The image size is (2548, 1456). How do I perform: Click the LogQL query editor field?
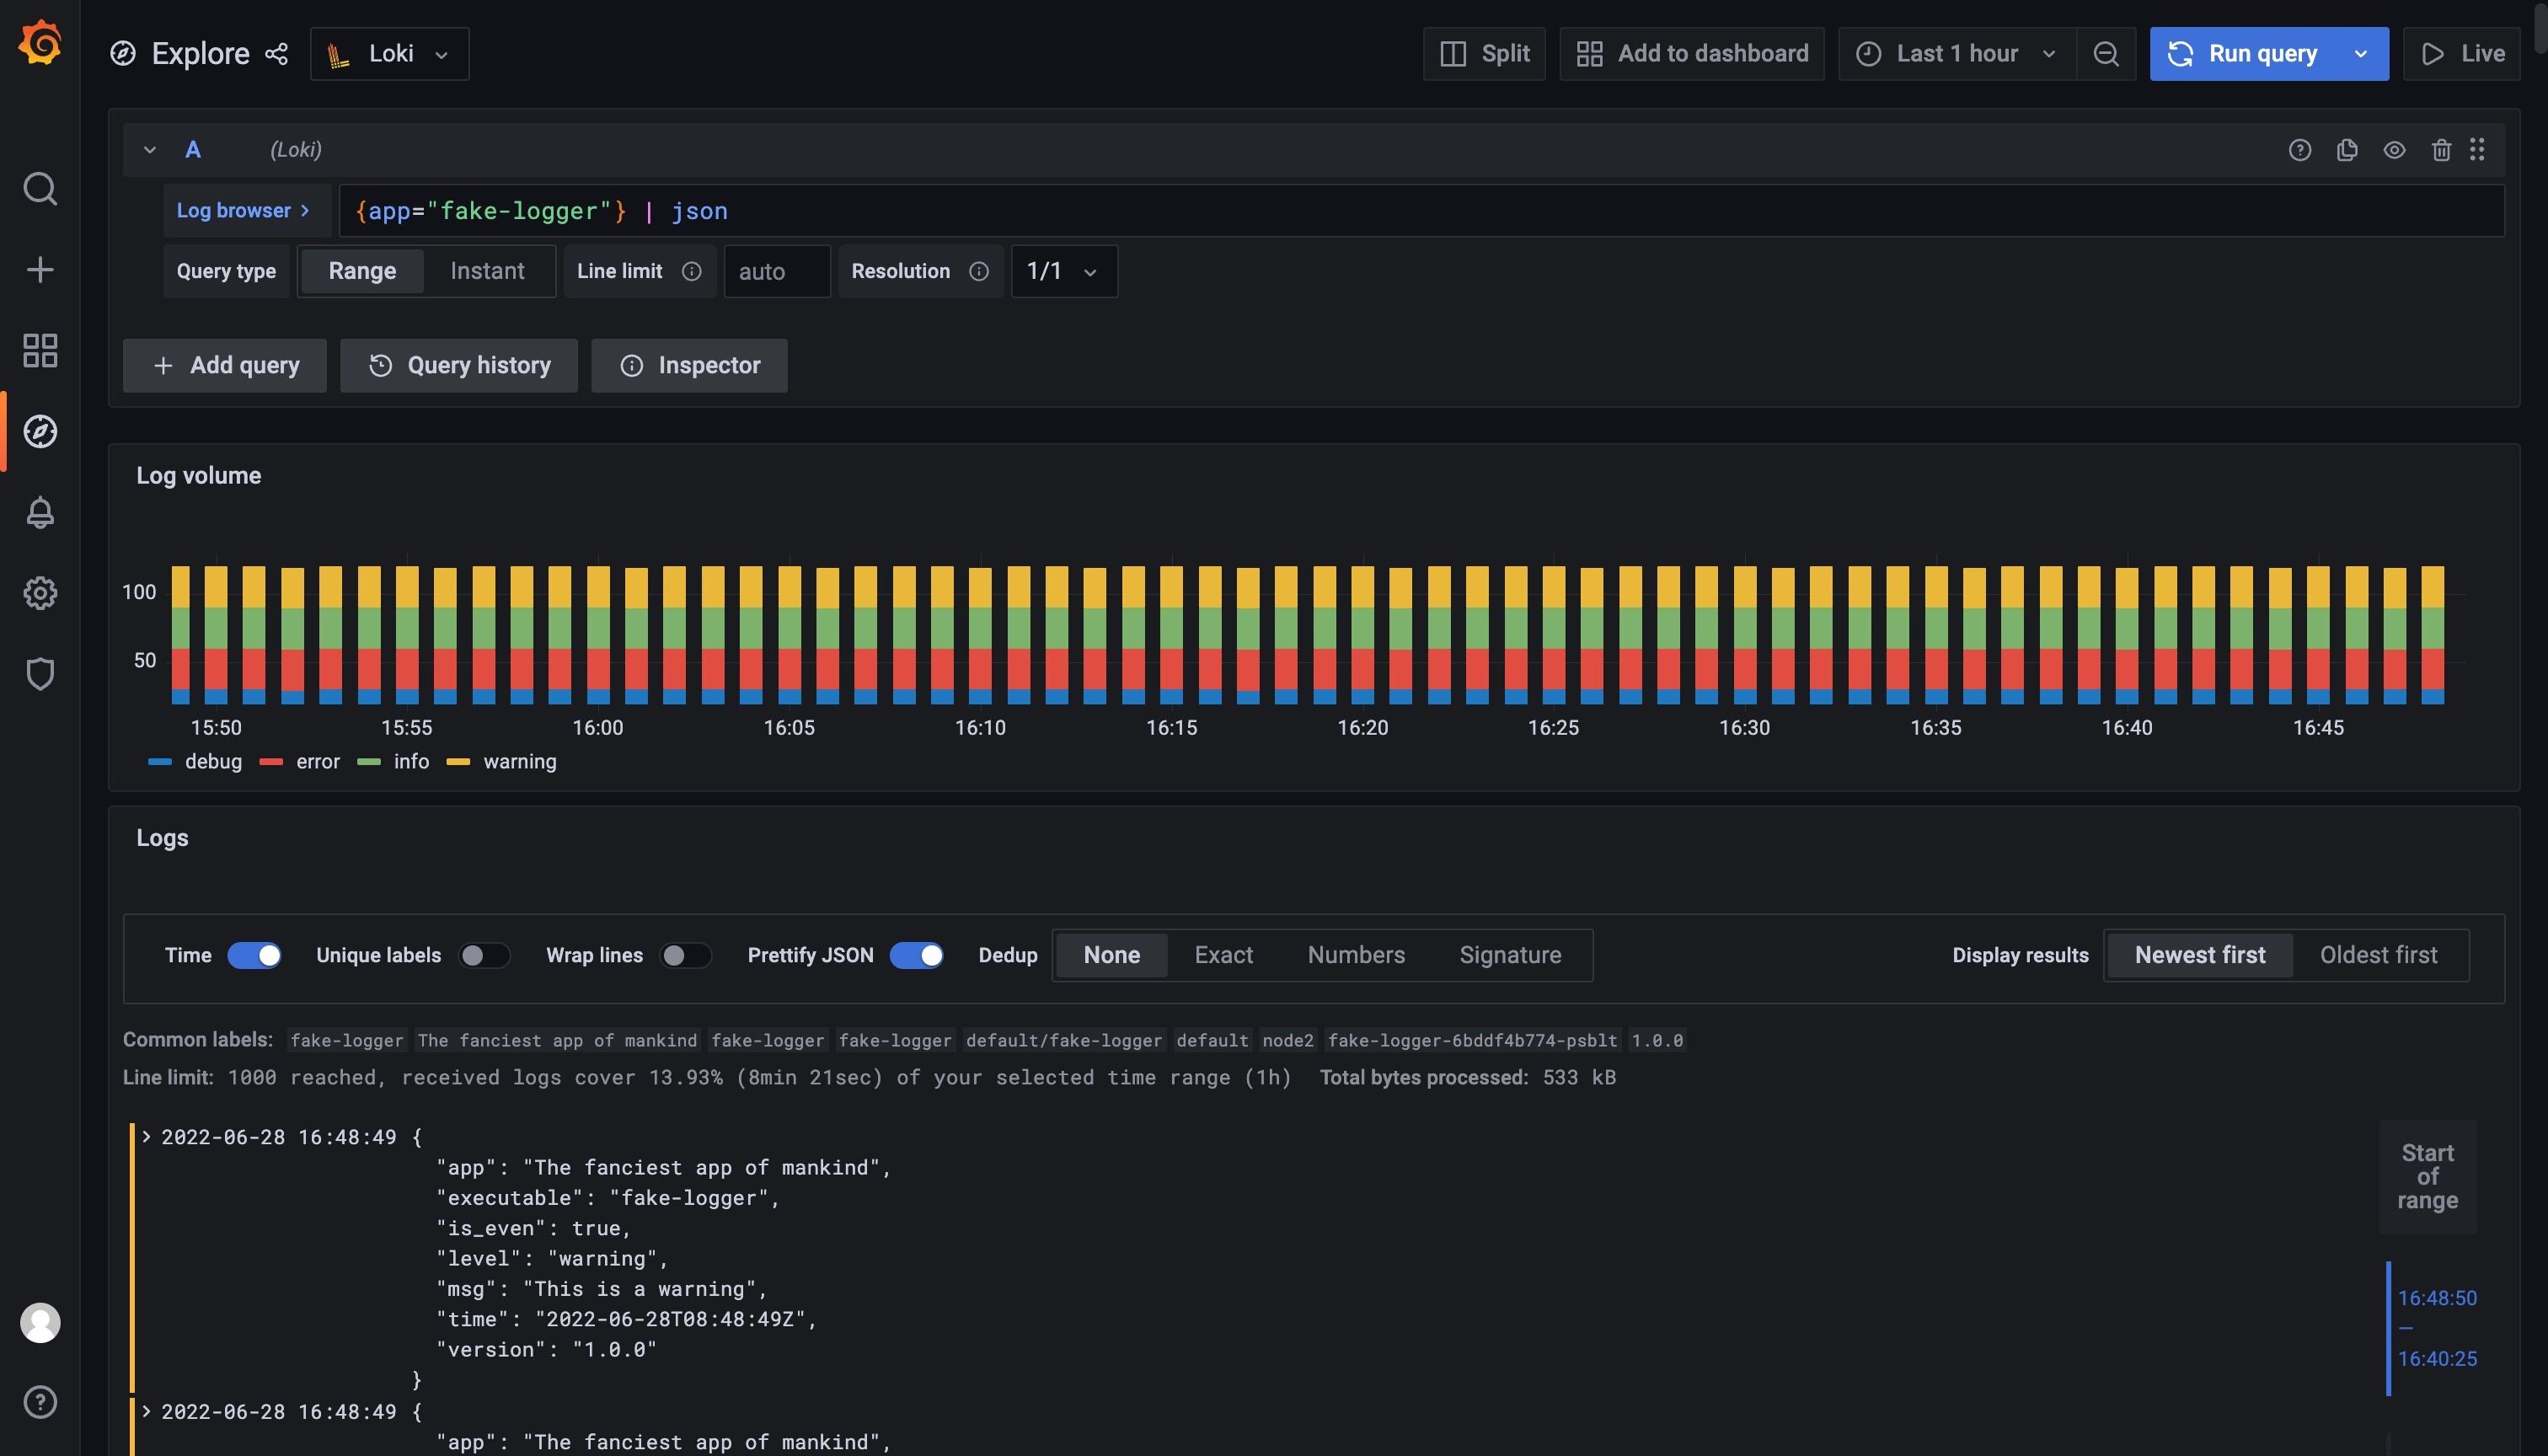[1421, 211]
